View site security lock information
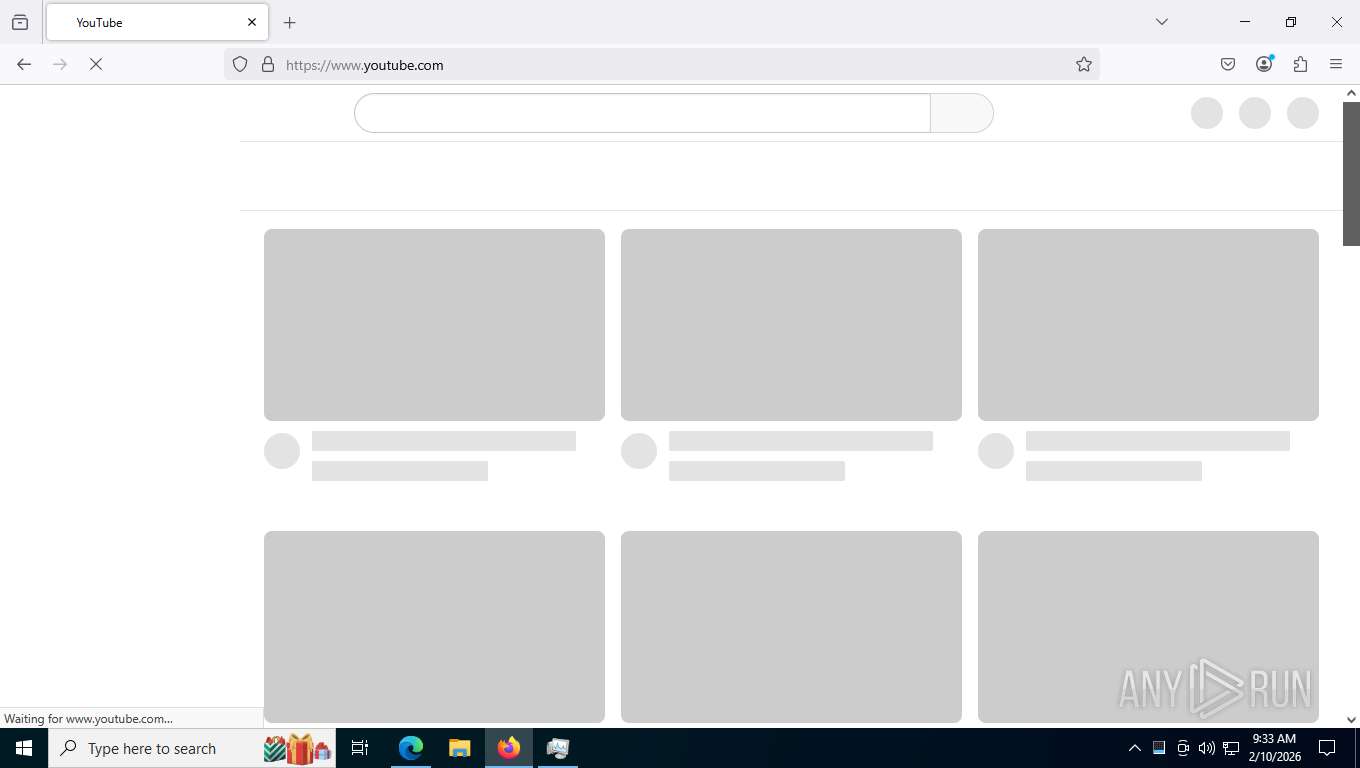 point(268,64)
